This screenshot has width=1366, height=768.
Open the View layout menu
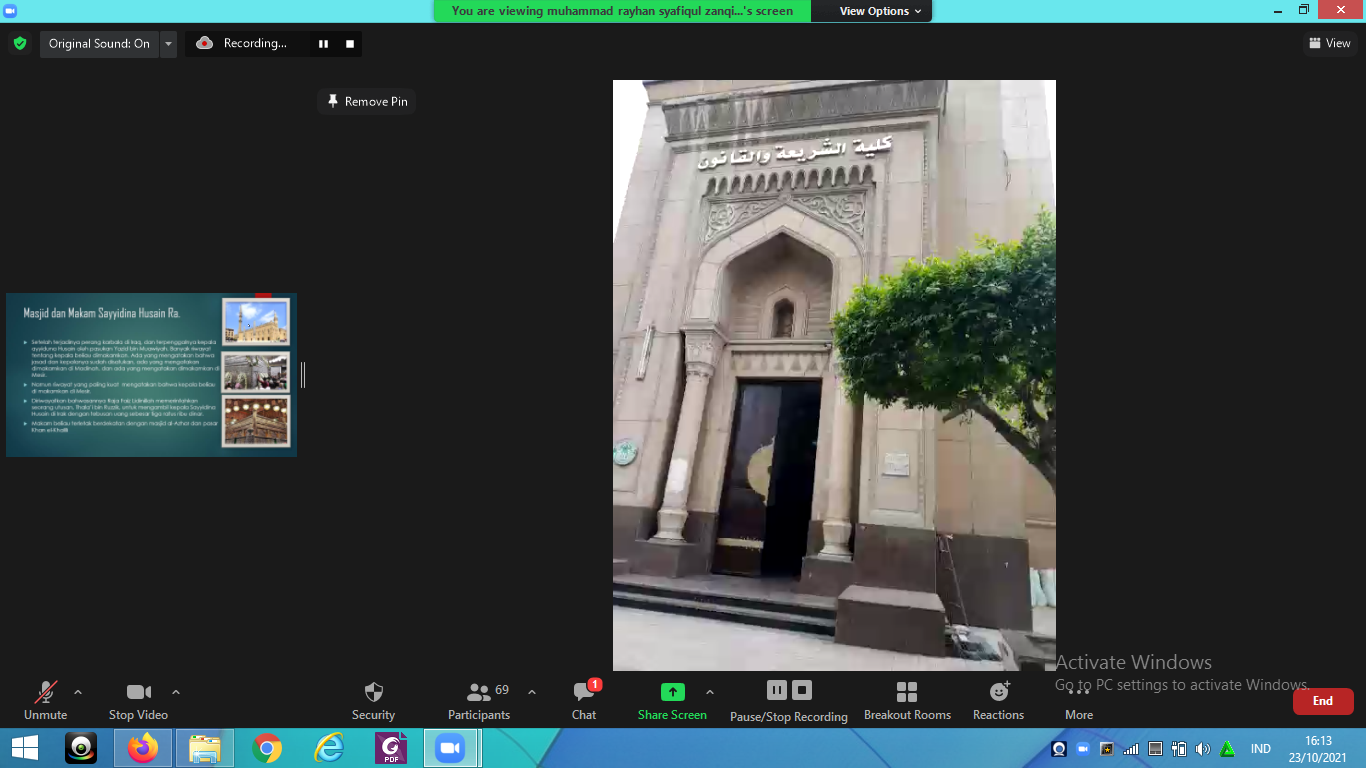click(1329, 43)
